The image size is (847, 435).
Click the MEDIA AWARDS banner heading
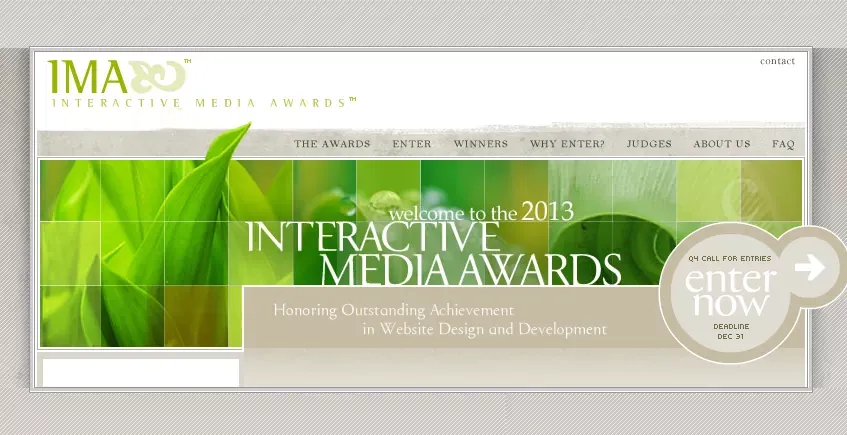click(470, 270)
